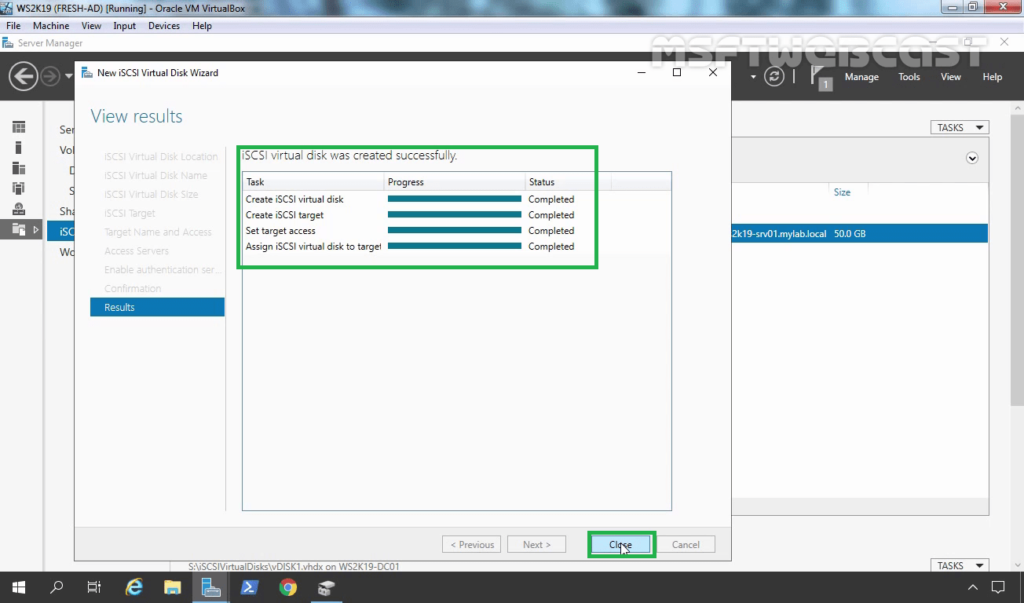Open Action Center notification icon

click(998, 587)
